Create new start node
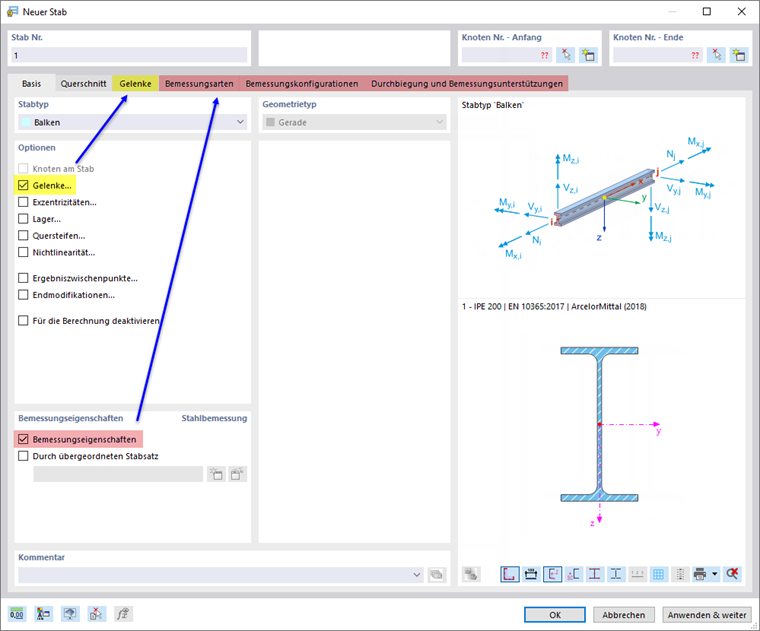 tap(588, 55)
